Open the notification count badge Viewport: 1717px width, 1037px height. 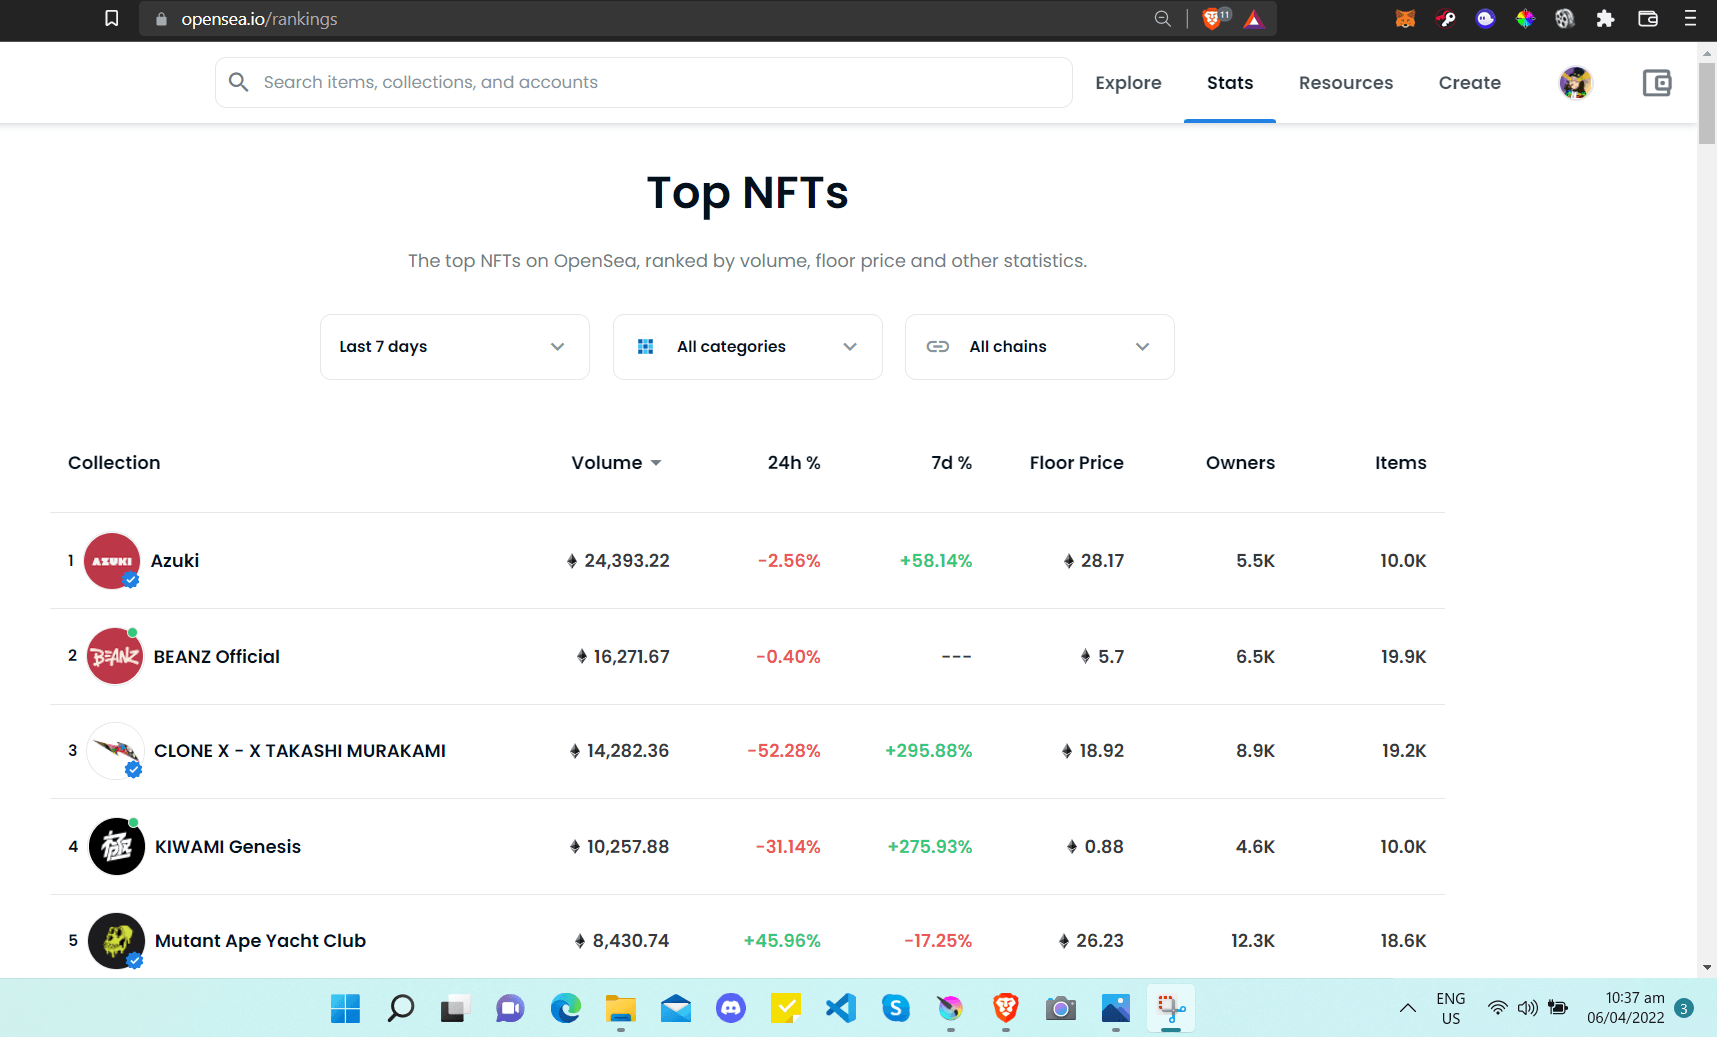tap(1684, 1008)
